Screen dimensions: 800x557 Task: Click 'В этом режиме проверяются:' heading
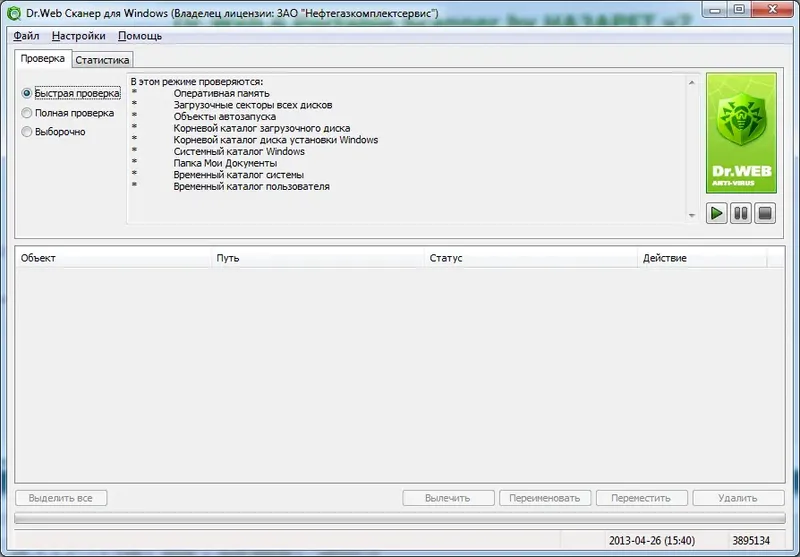point(197,82)
